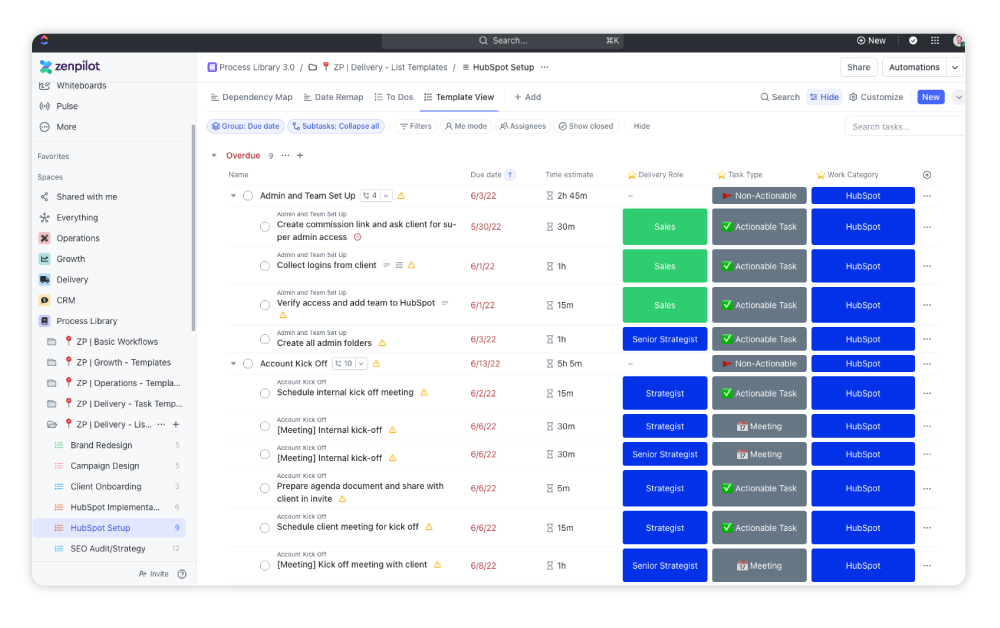Open the chevron beside the blue New button
The width and height of the screenshot is (1000, 628).
coord(958,97)
